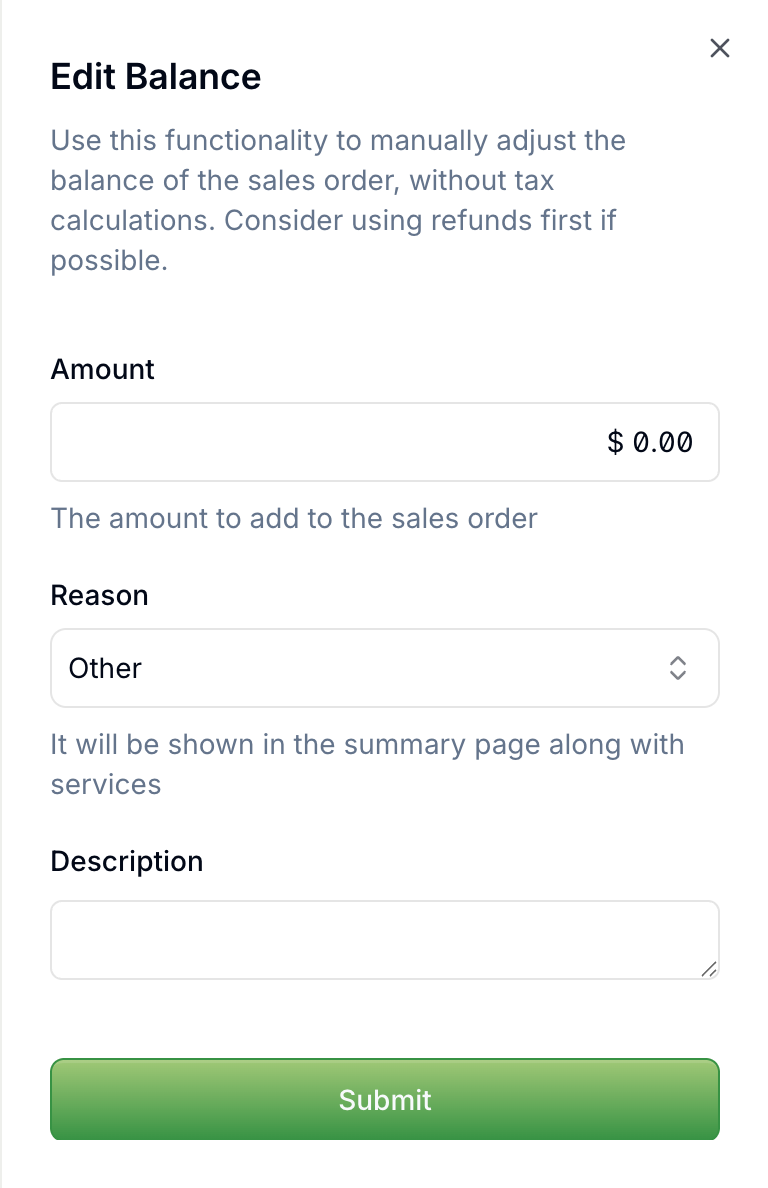Click the 'Edit Balance' heading
The height and width of the screenshot is (1188, 768).
click(155, 77)
